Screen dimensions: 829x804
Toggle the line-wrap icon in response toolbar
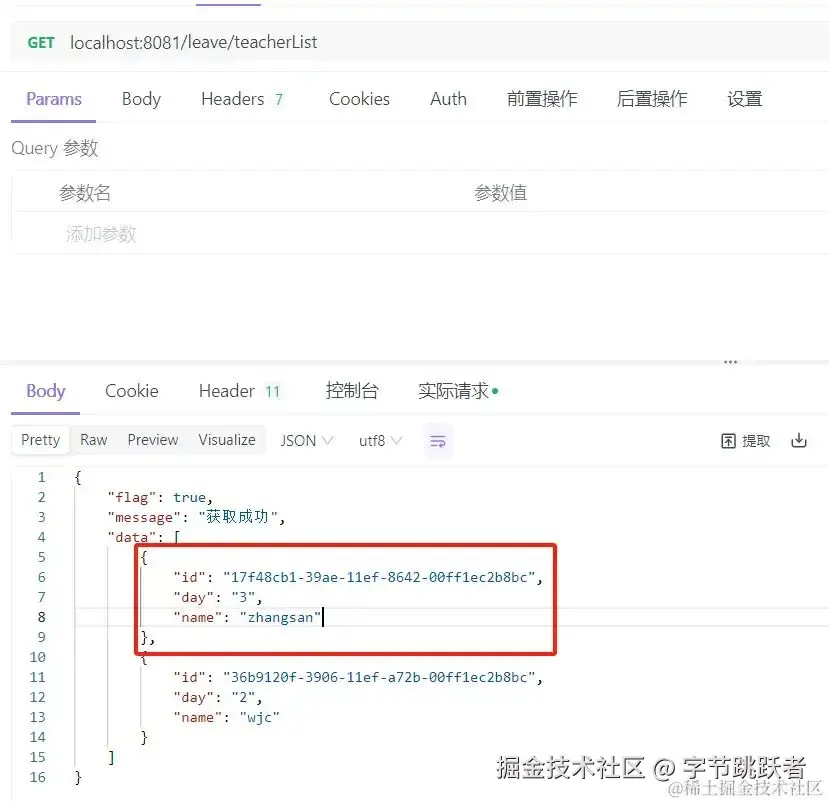438,440
